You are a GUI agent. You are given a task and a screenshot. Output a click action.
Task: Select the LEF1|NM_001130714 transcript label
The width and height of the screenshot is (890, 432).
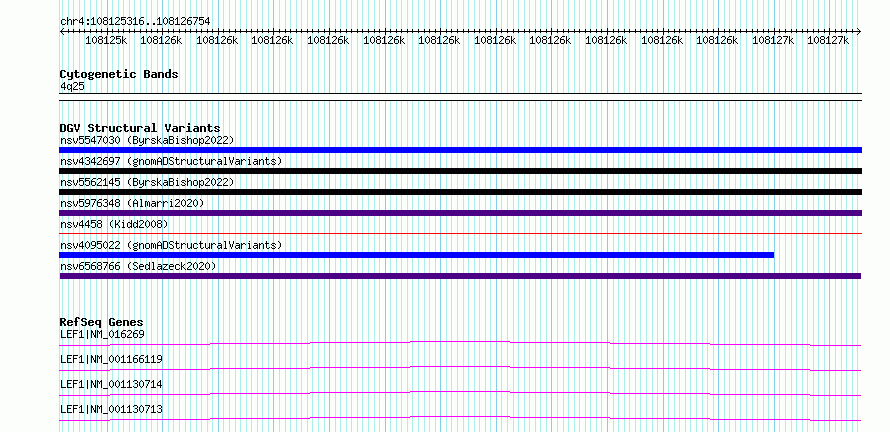111,384
